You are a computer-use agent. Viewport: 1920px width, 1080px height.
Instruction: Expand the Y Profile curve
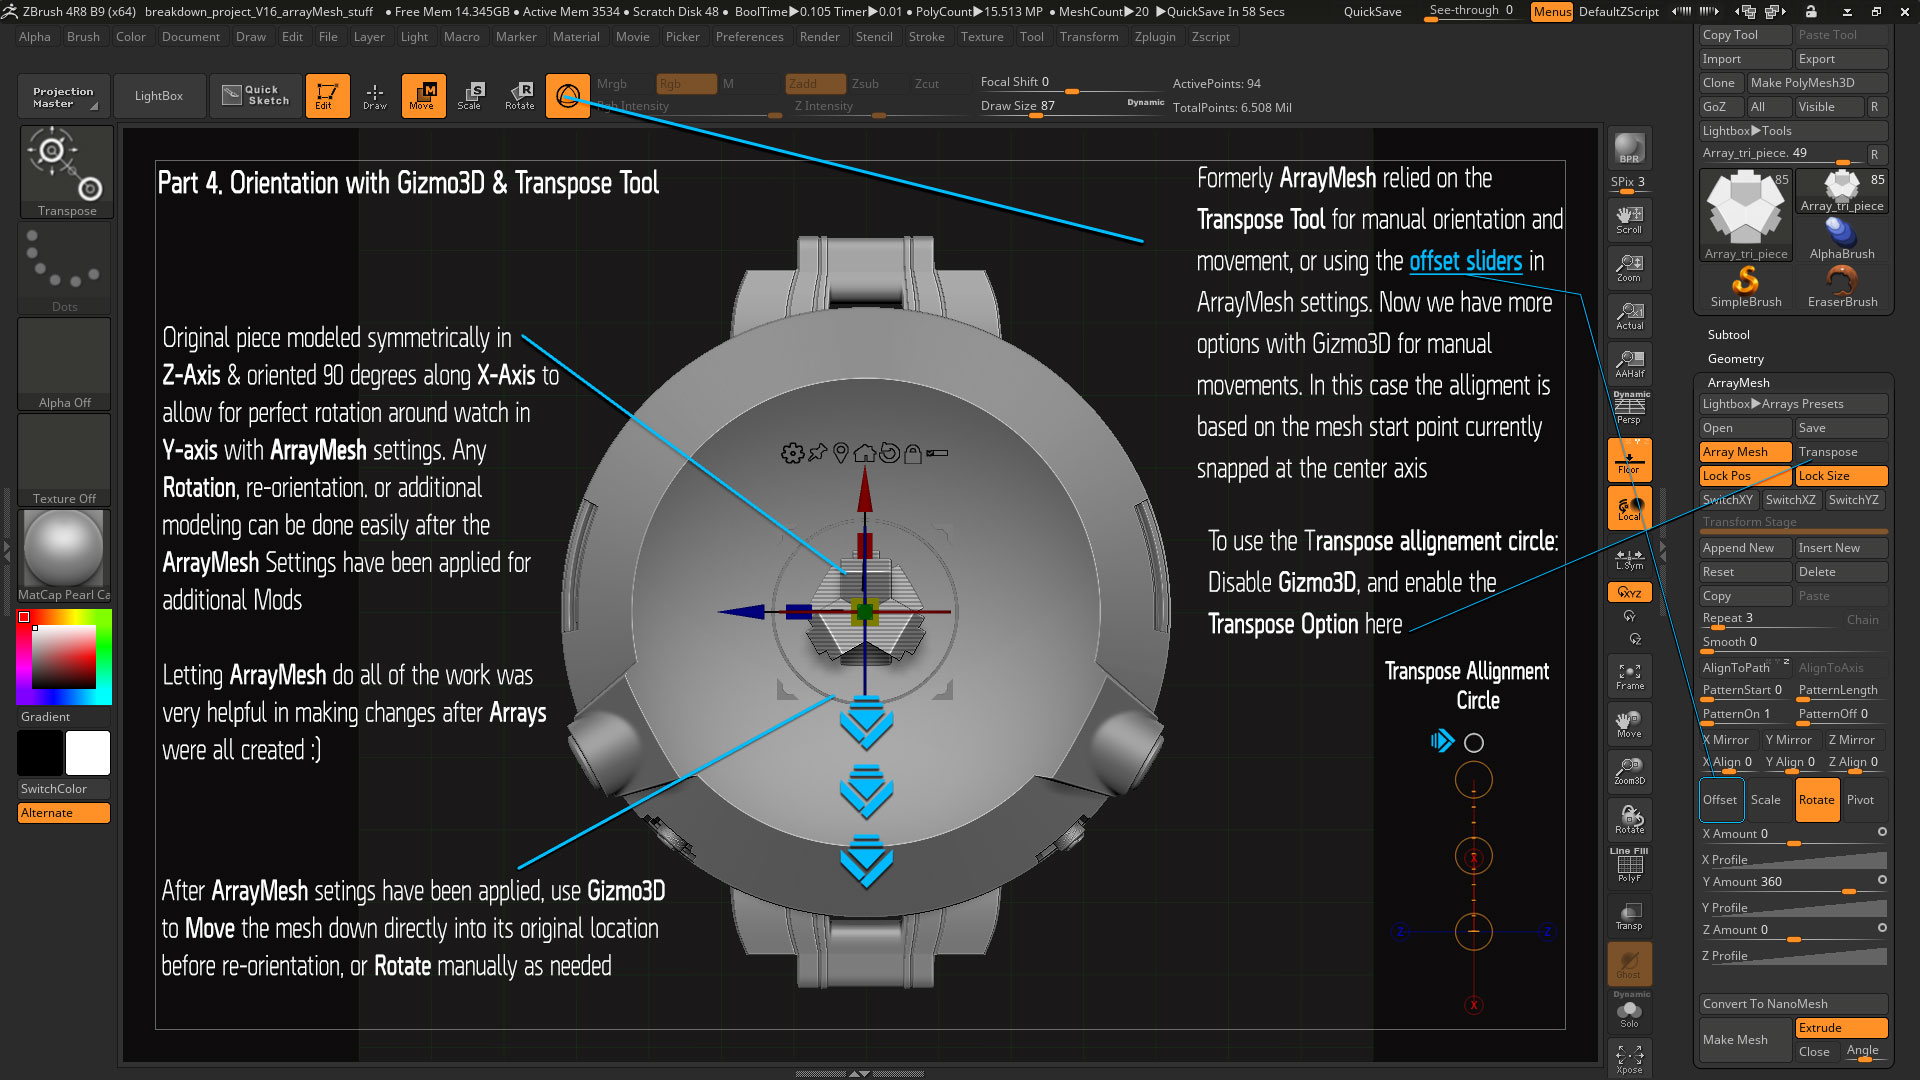pos(1793,908)
